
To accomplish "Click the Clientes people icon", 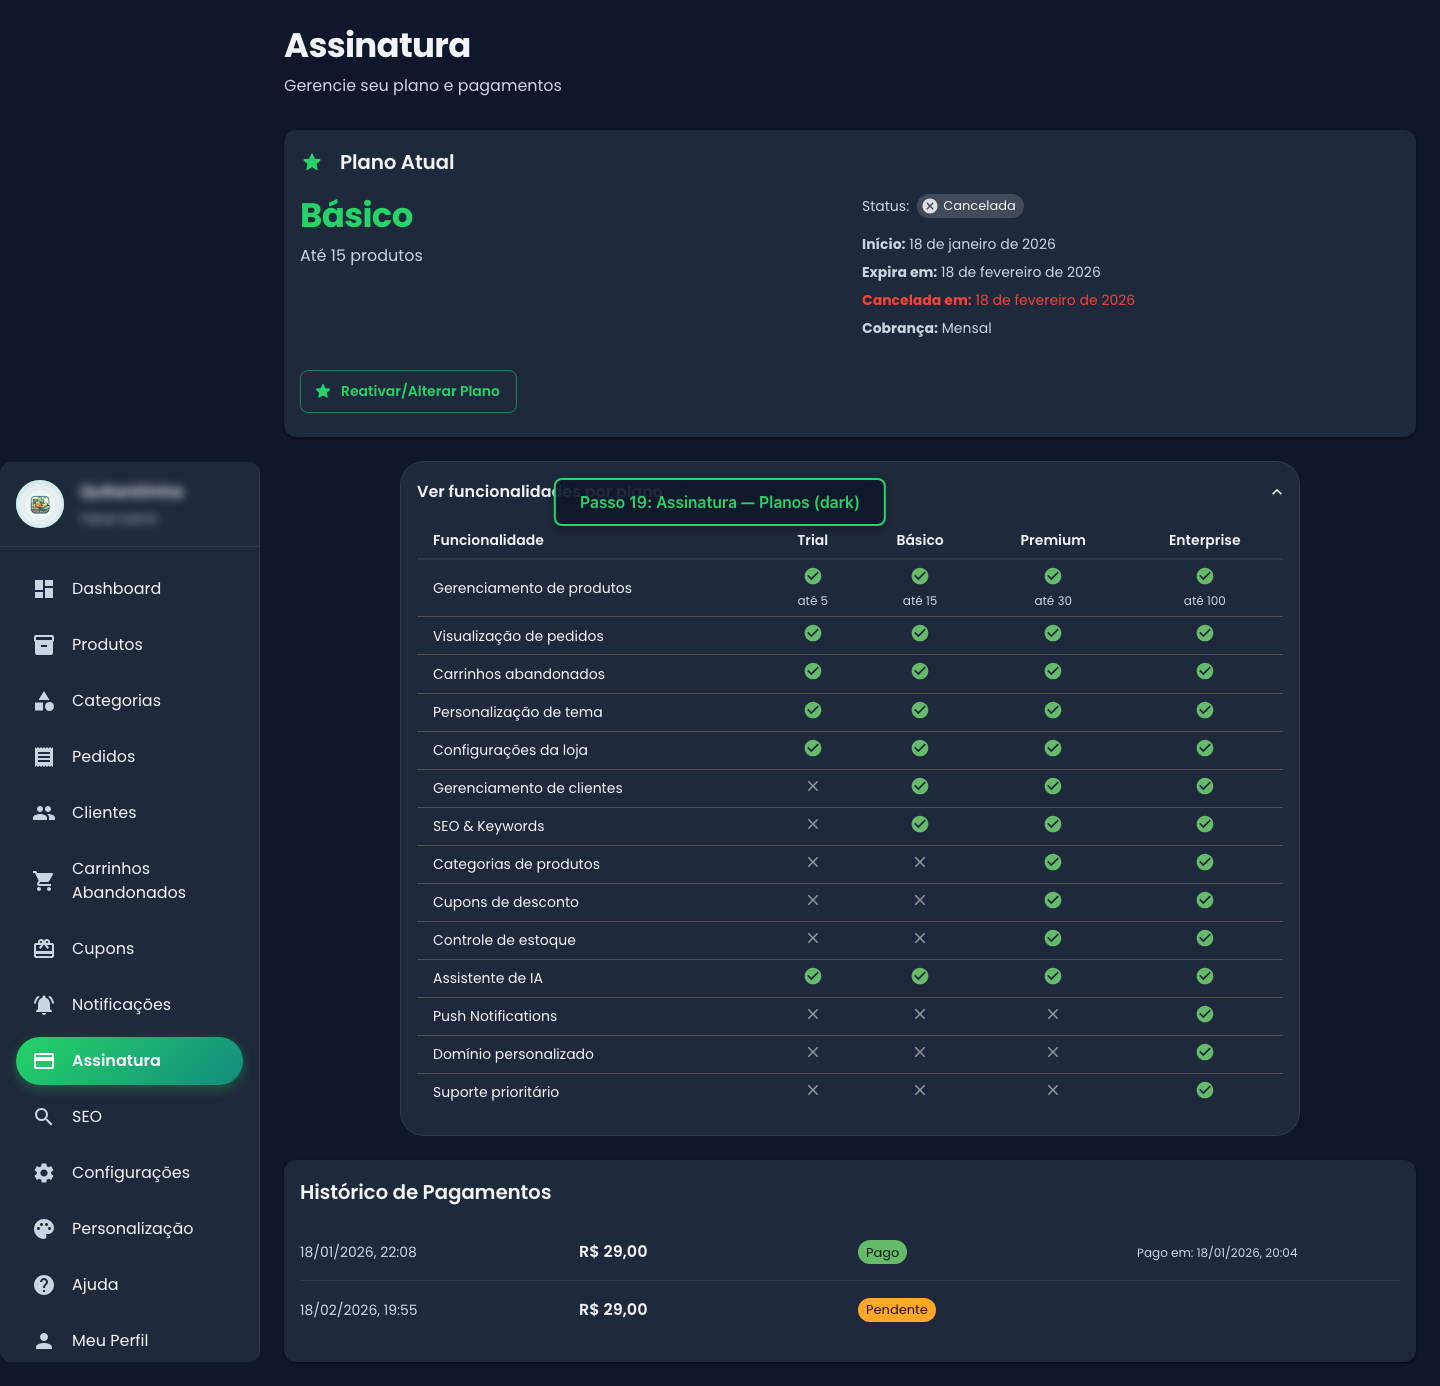I will [44, 813].
